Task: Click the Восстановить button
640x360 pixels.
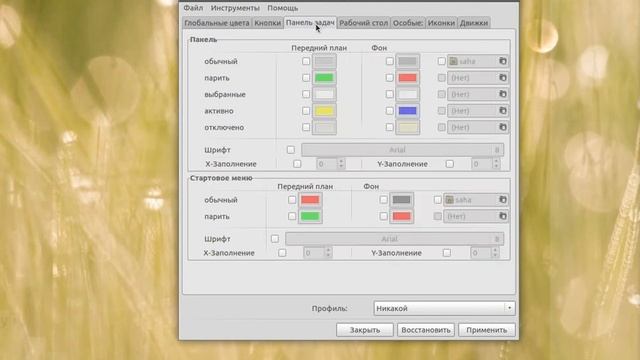Action: tap(426, 330)
